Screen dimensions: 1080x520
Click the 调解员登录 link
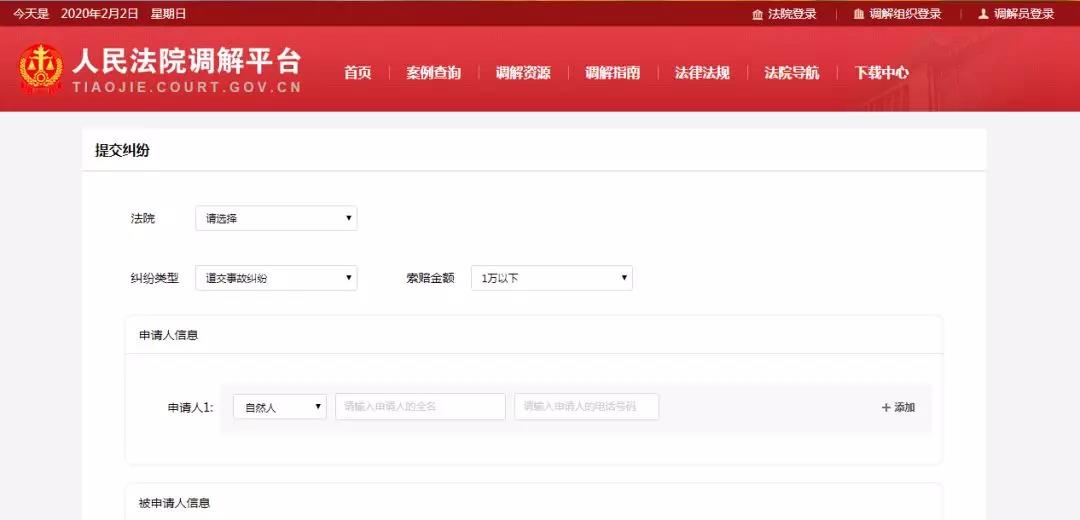[x=1024, y=14]
